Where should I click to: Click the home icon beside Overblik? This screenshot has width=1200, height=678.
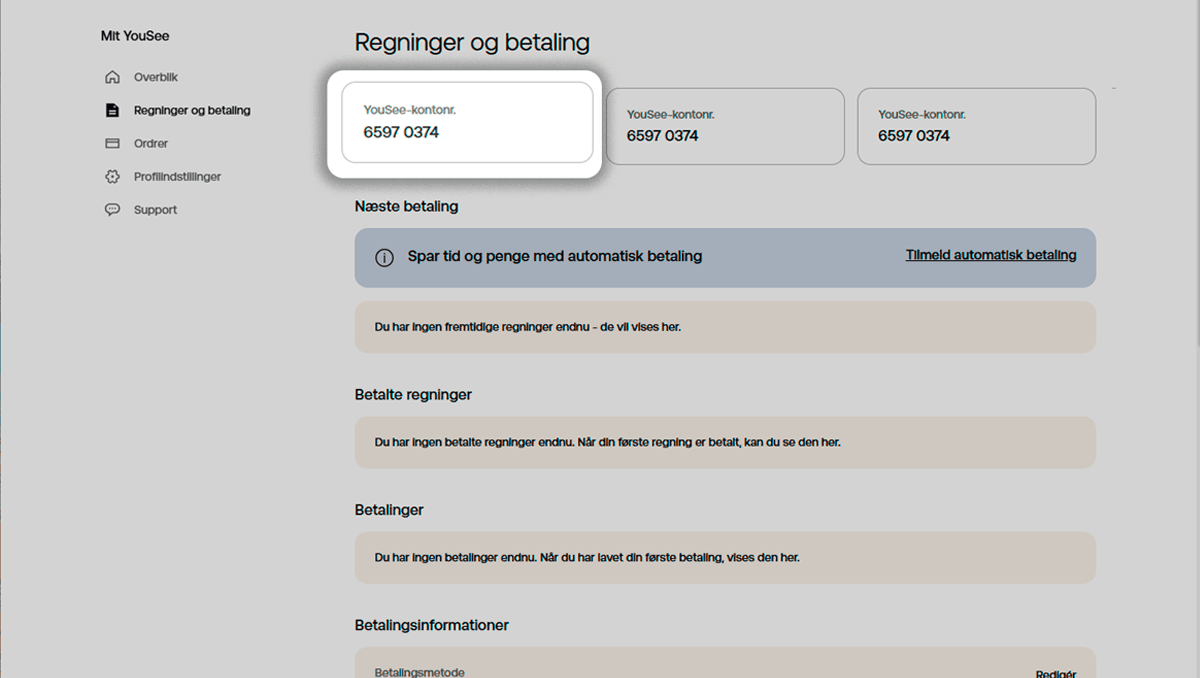(113, 76)
